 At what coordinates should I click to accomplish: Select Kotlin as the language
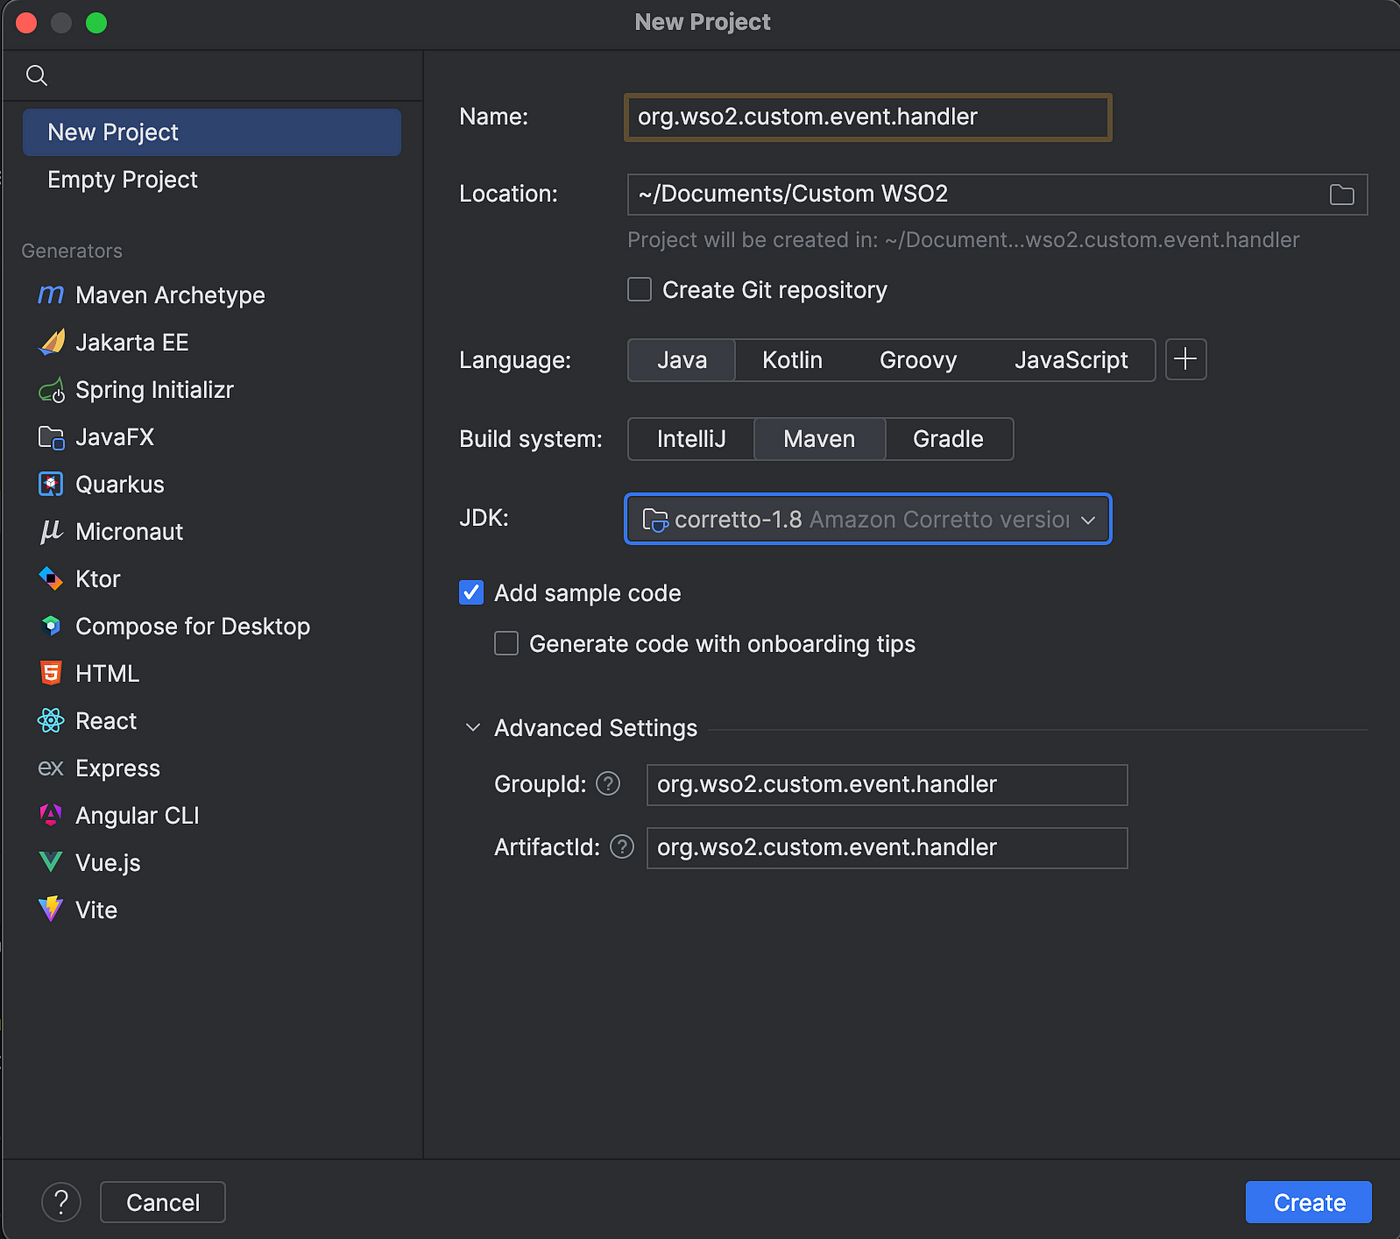point(792,360)
